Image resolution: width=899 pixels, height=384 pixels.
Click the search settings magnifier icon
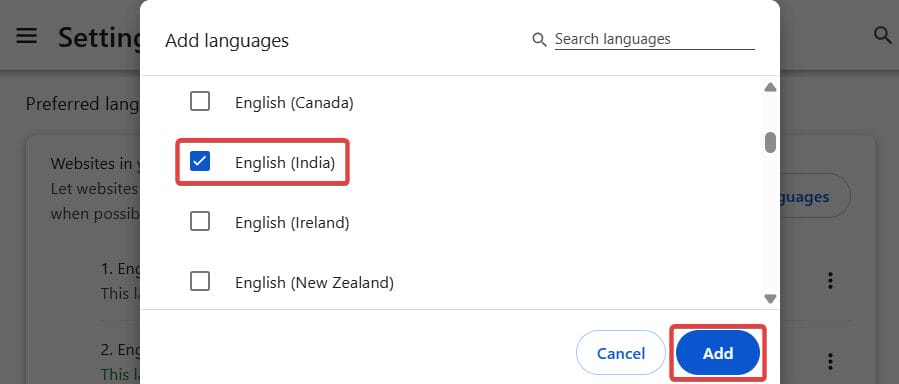(882, 36)
